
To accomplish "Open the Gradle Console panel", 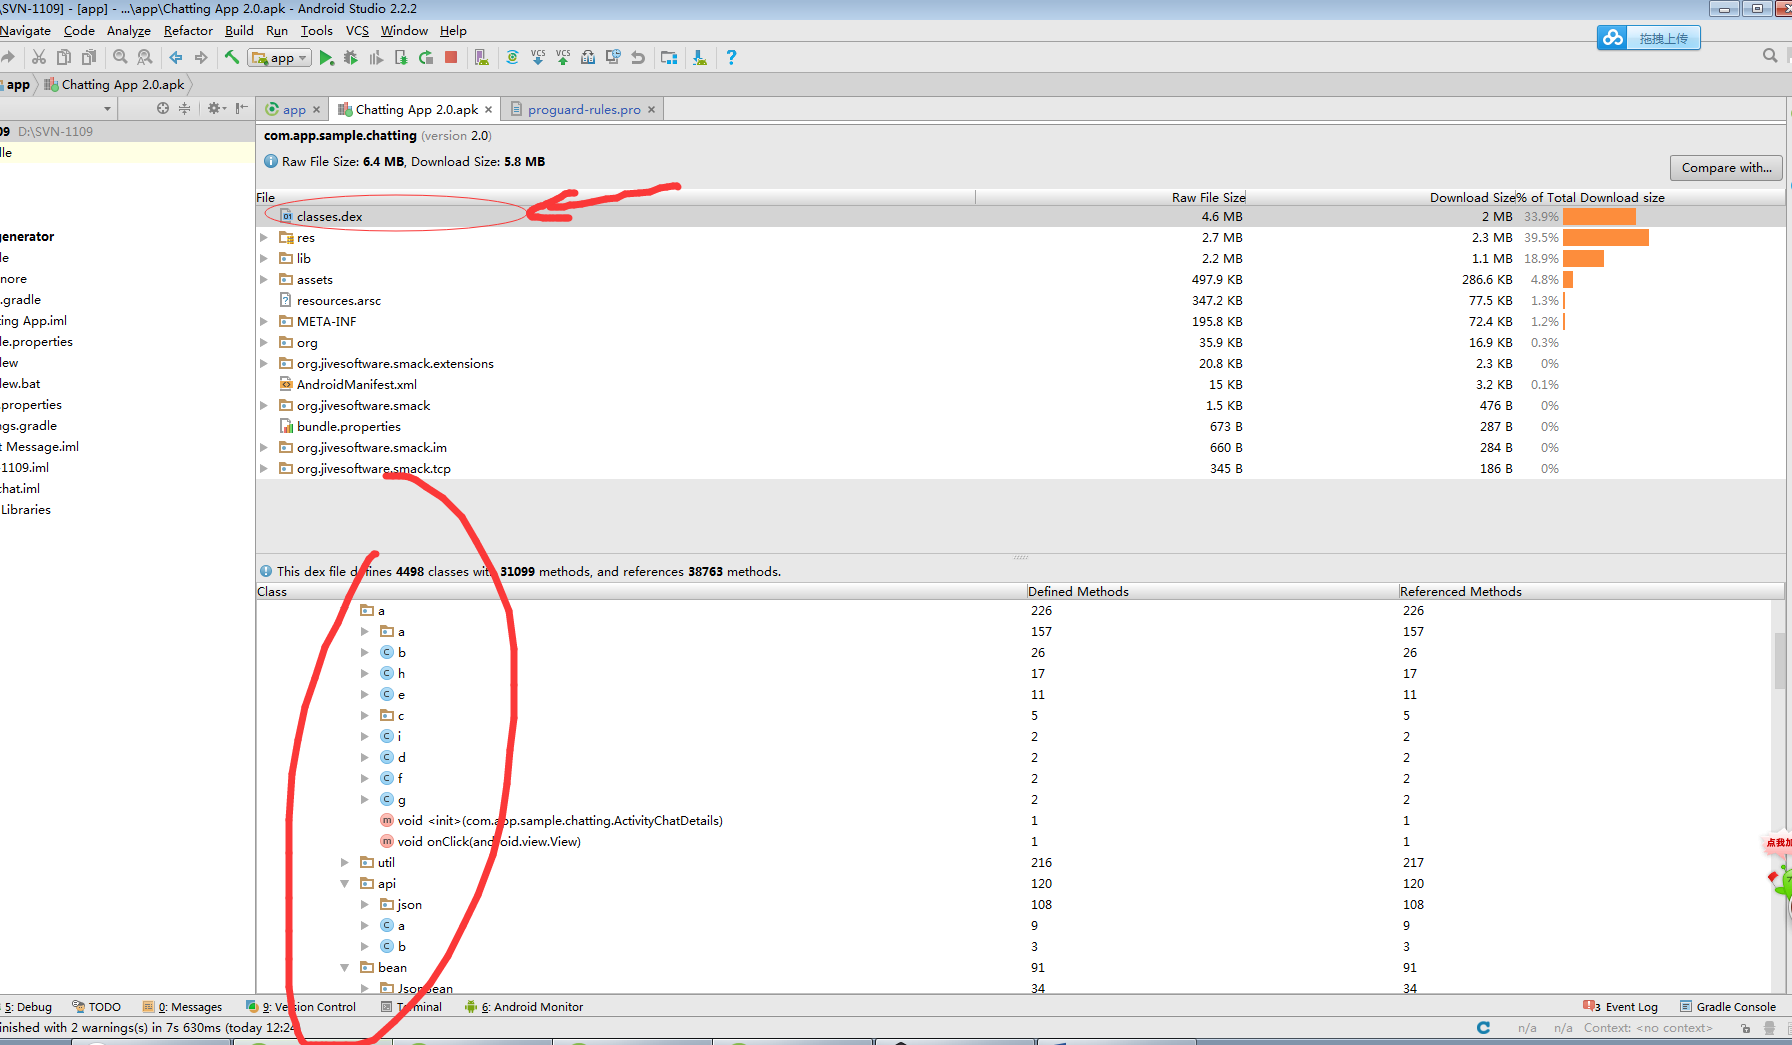I will pyautogui.click(x=1728, y=1007).
